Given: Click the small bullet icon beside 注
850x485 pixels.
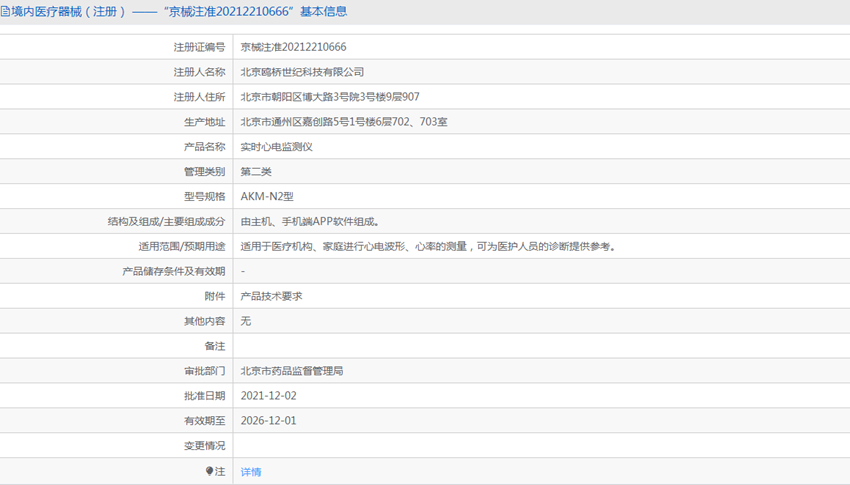Looking at the screenshot, I should [210, 471].
